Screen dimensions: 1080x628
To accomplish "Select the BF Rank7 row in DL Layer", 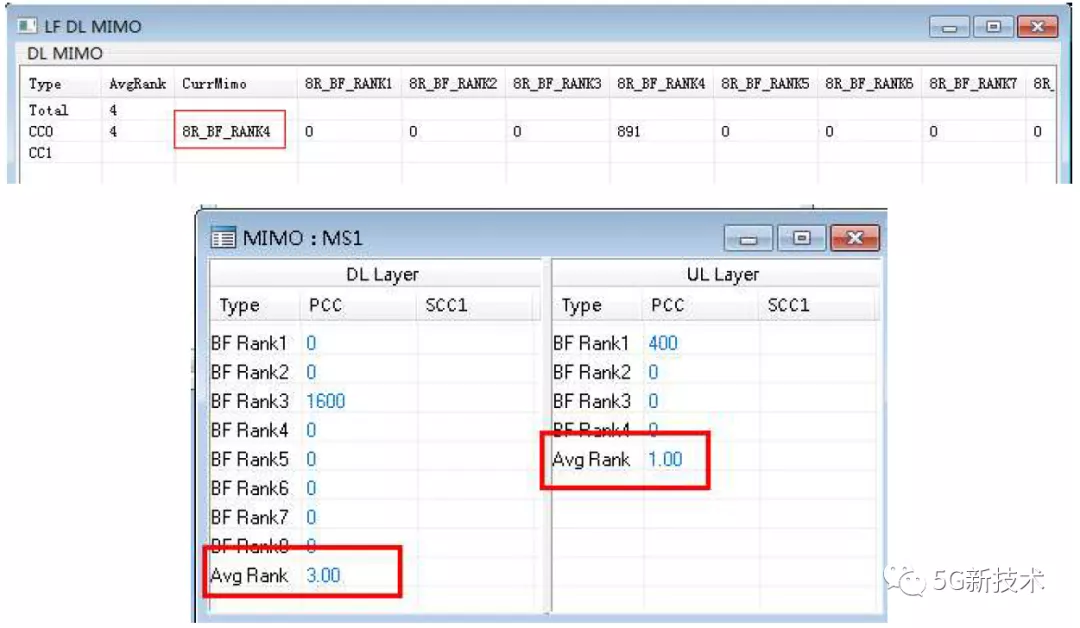I will point(375,517).
